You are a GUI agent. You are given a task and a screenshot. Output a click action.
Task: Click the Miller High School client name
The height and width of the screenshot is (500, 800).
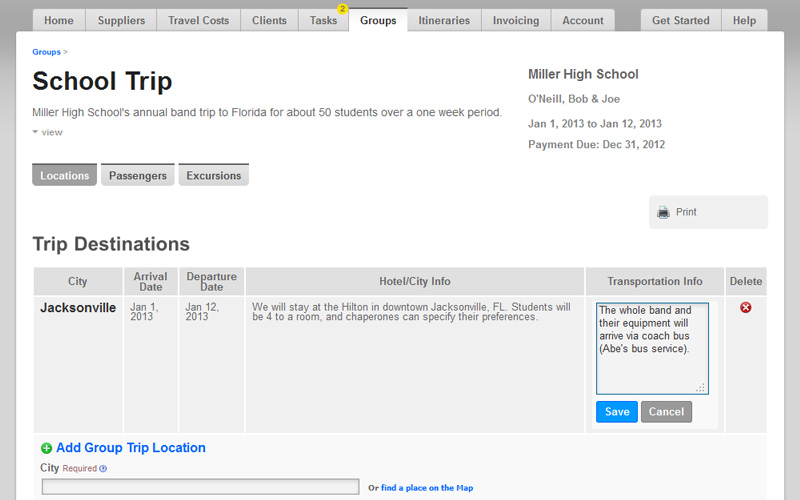point(583,74)
